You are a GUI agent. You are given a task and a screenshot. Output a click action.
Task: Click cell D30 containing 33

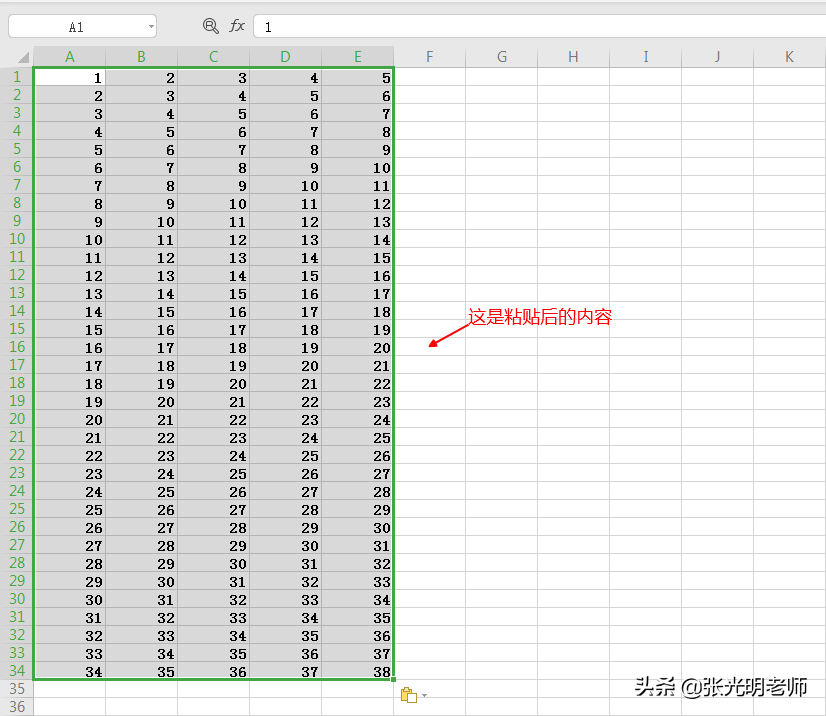[x=286, y=599]
